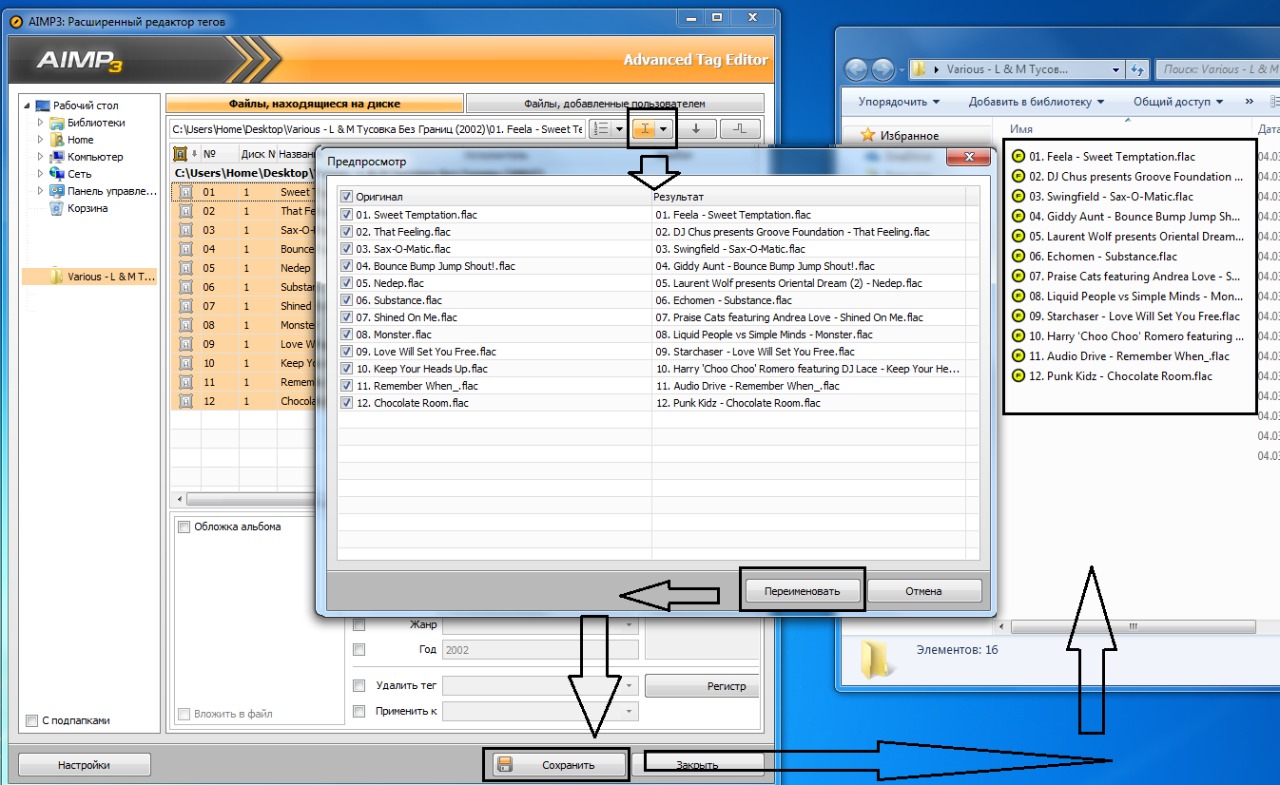Click the file path field in AIMP editor

tap(376, 129)
